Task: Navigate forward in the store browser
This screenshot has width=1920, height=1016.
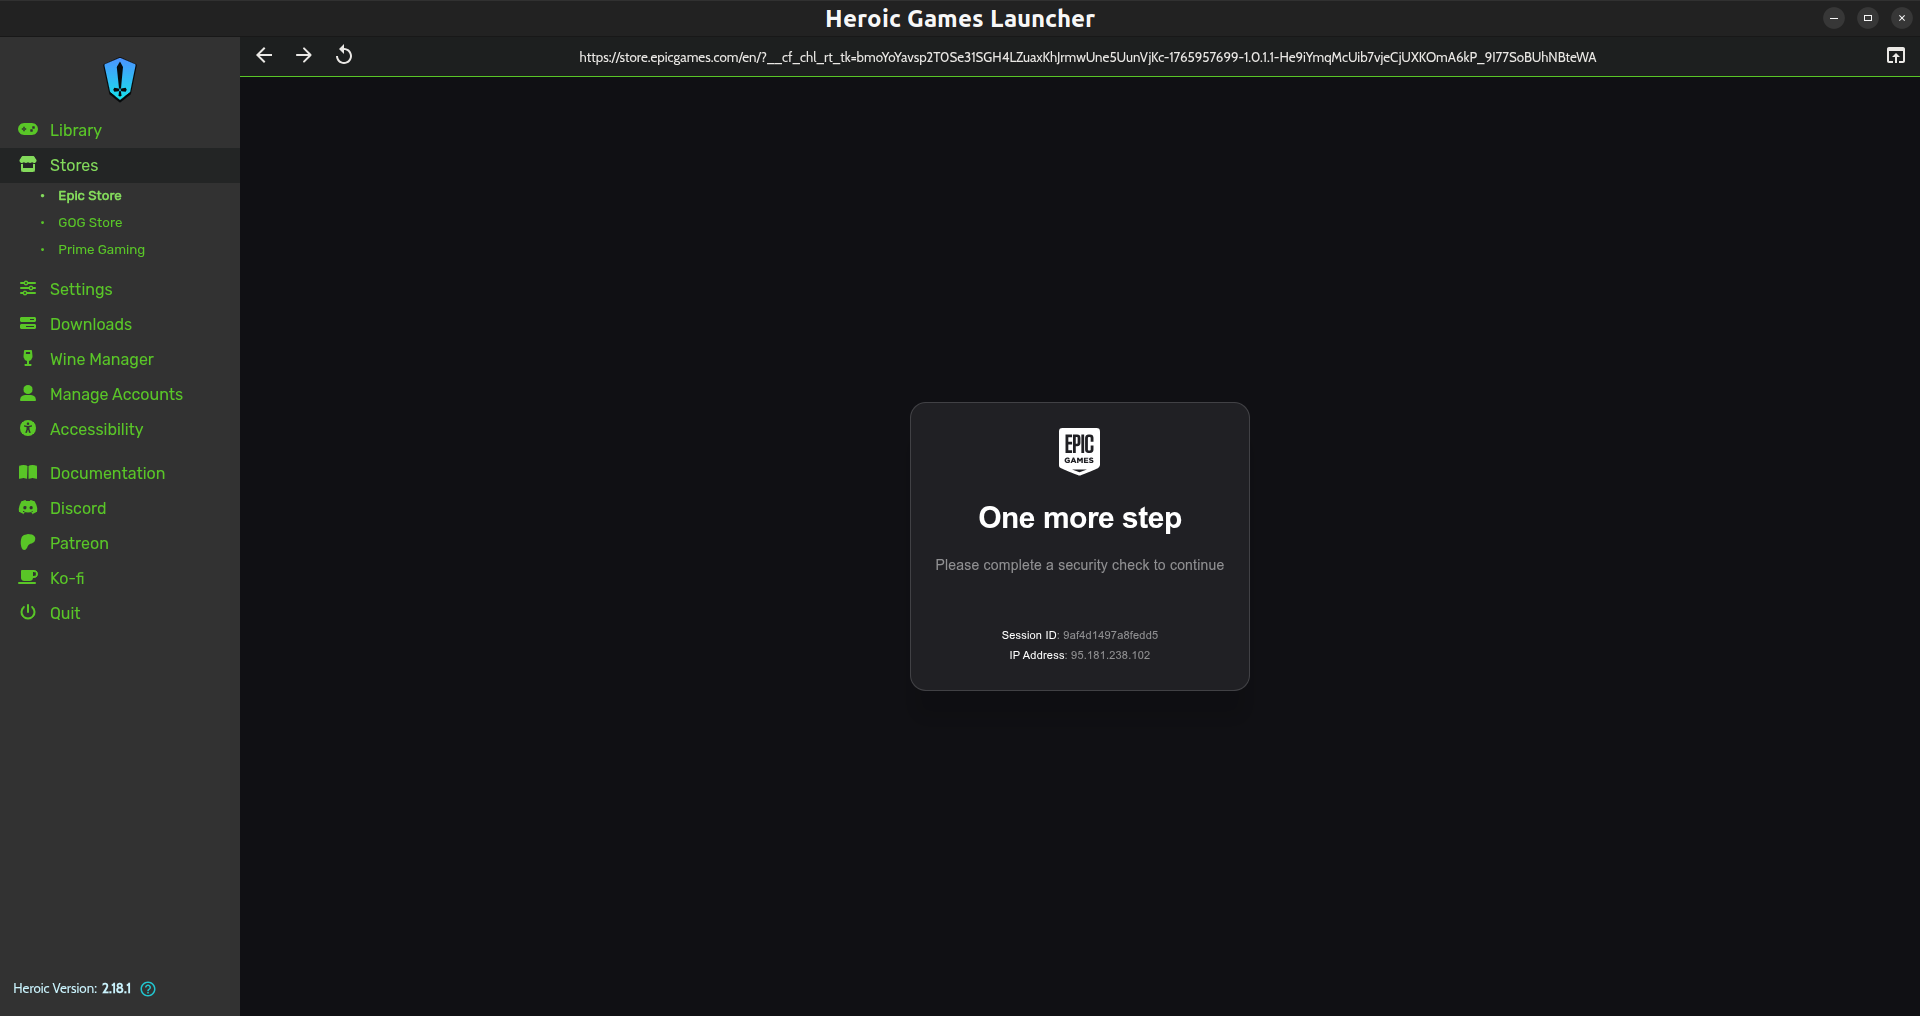Action: pos(304,55)
